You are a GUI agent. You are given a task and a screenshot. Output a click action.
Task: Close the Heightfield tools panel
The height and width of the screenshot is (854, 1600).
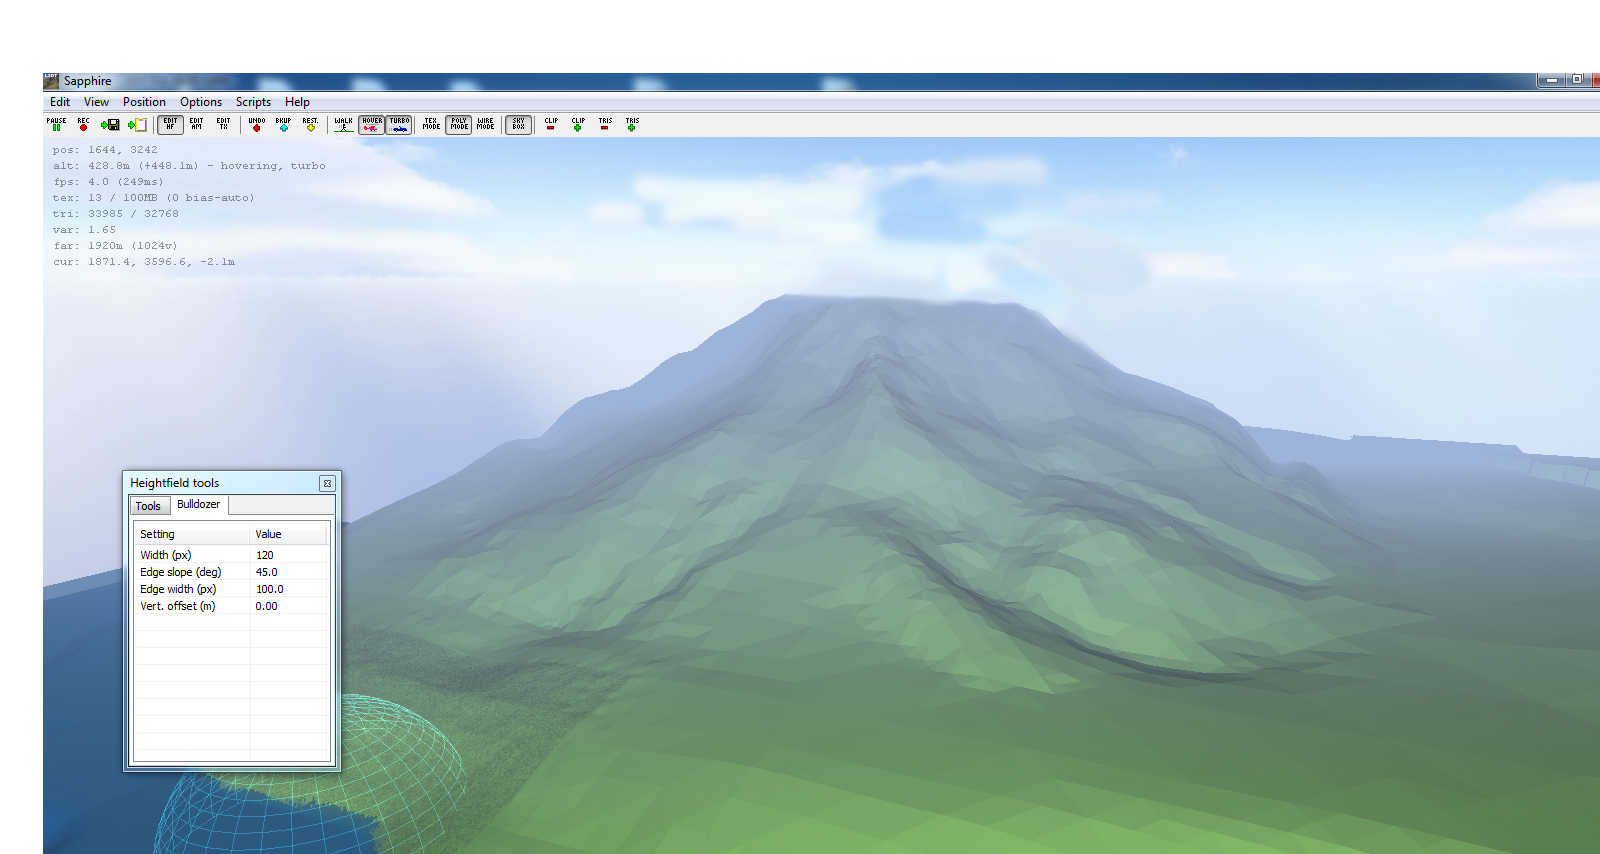[x=327, y=483]
